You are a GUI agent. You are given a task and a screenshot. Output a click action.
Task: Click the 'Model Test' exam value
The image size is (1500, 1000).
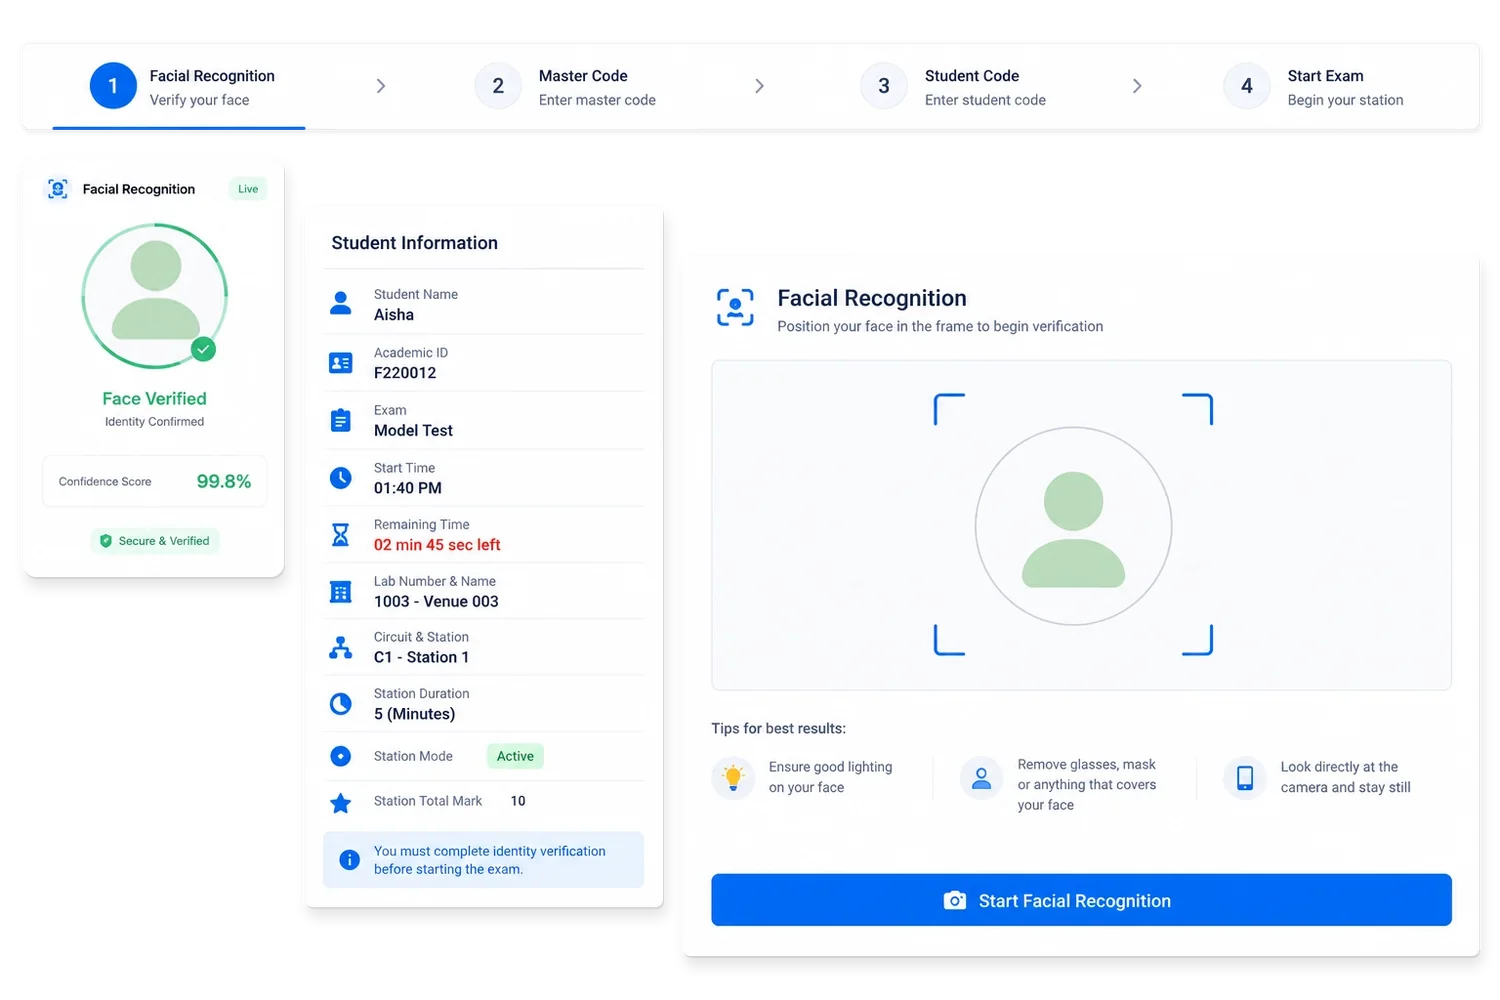pyautogui.click(x=413, y=430)
